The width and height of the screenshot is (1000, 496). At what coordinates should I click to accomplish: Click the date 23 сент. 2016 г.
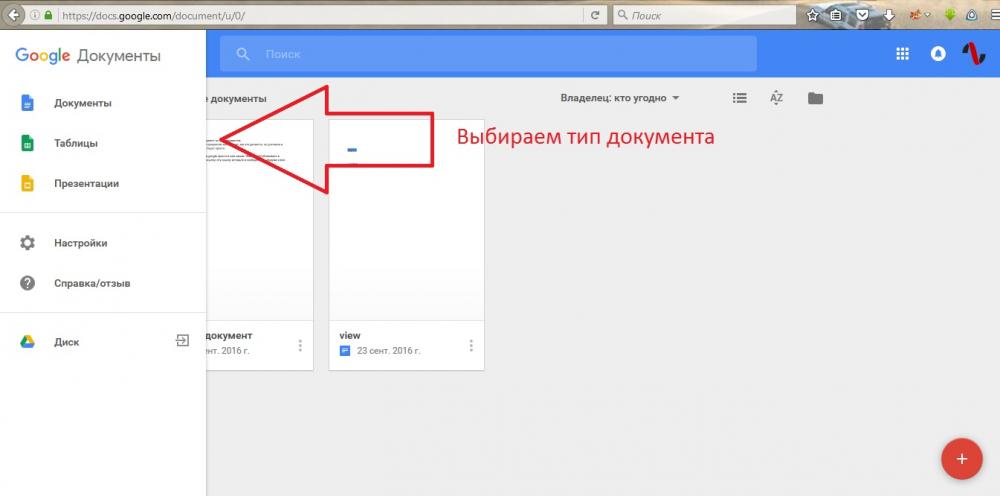388,351
